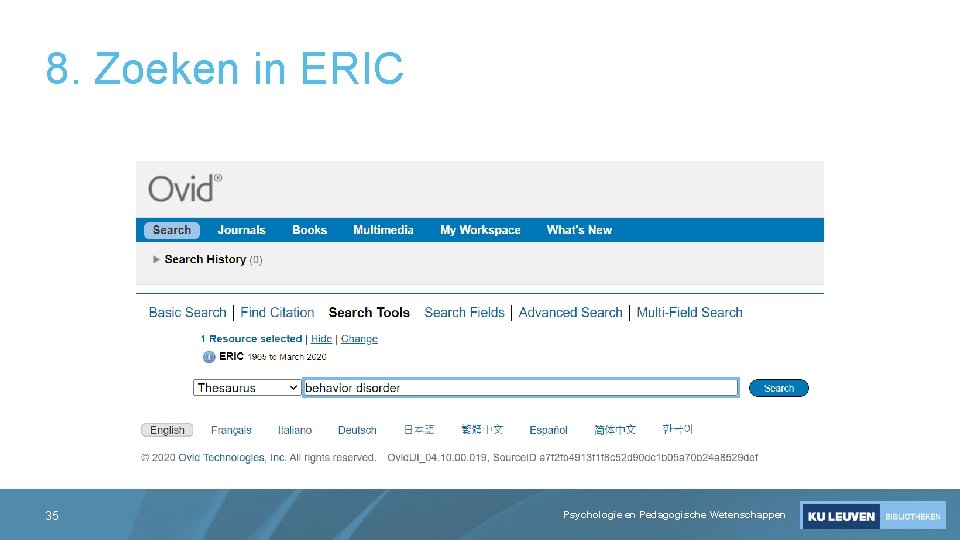The image size is (960, 540).
Task: Switch language to Español
Action: pyautogui.click(x=548, y=430)
